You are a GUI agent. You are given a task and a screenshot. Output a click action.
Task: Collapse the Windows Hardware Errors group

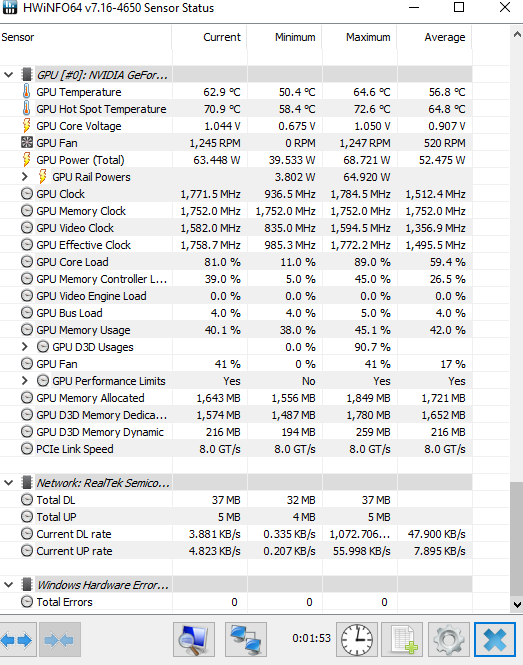pyautogui.click(x=8, y=585)
